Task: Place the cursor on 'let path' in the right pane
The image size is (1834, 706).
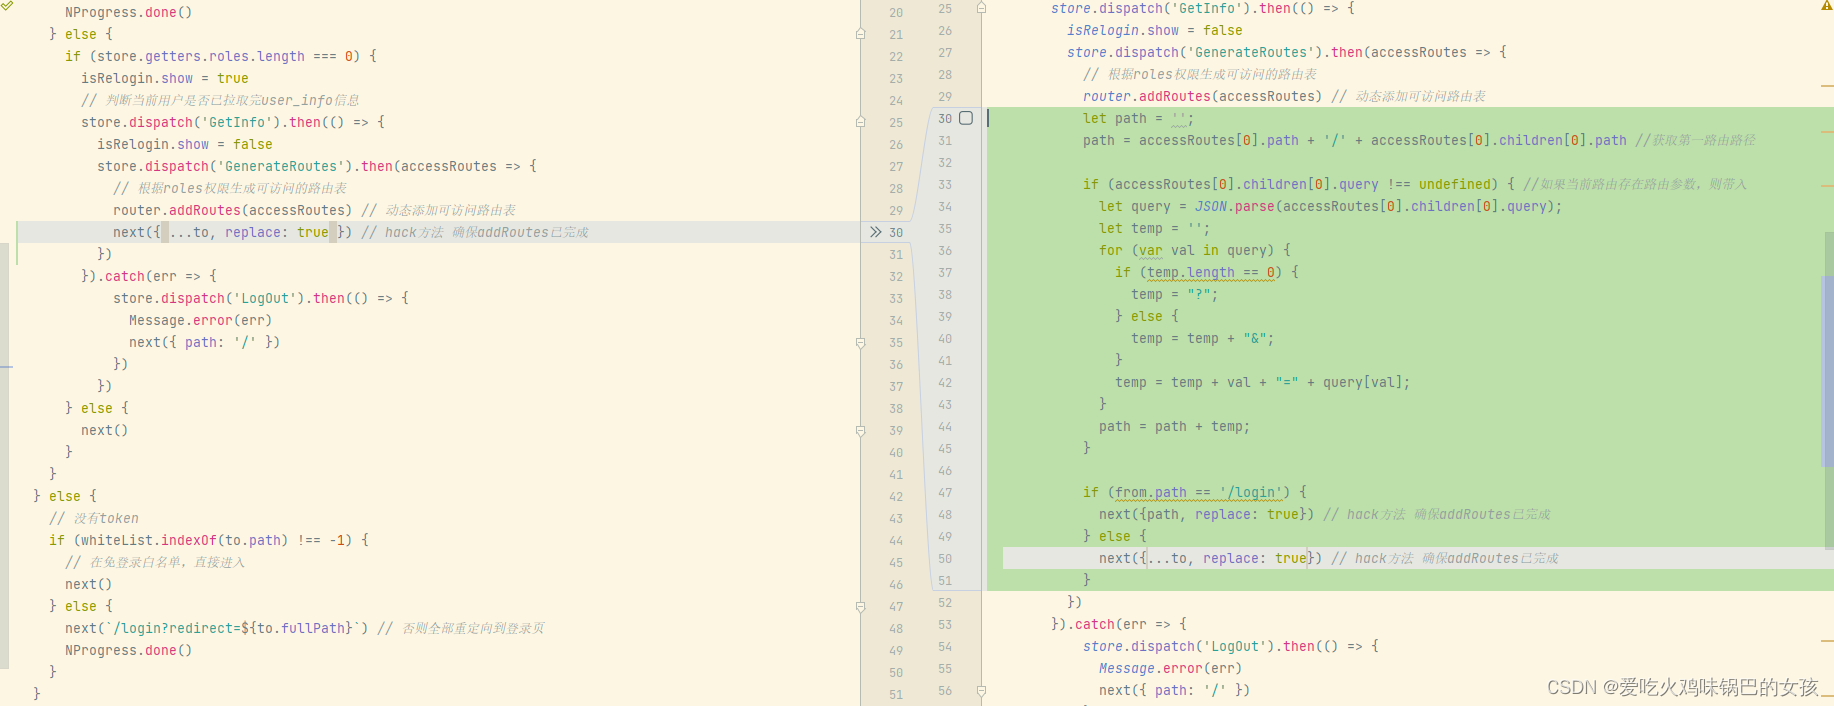Action: pyautogui.click(x=1115, y=118)
